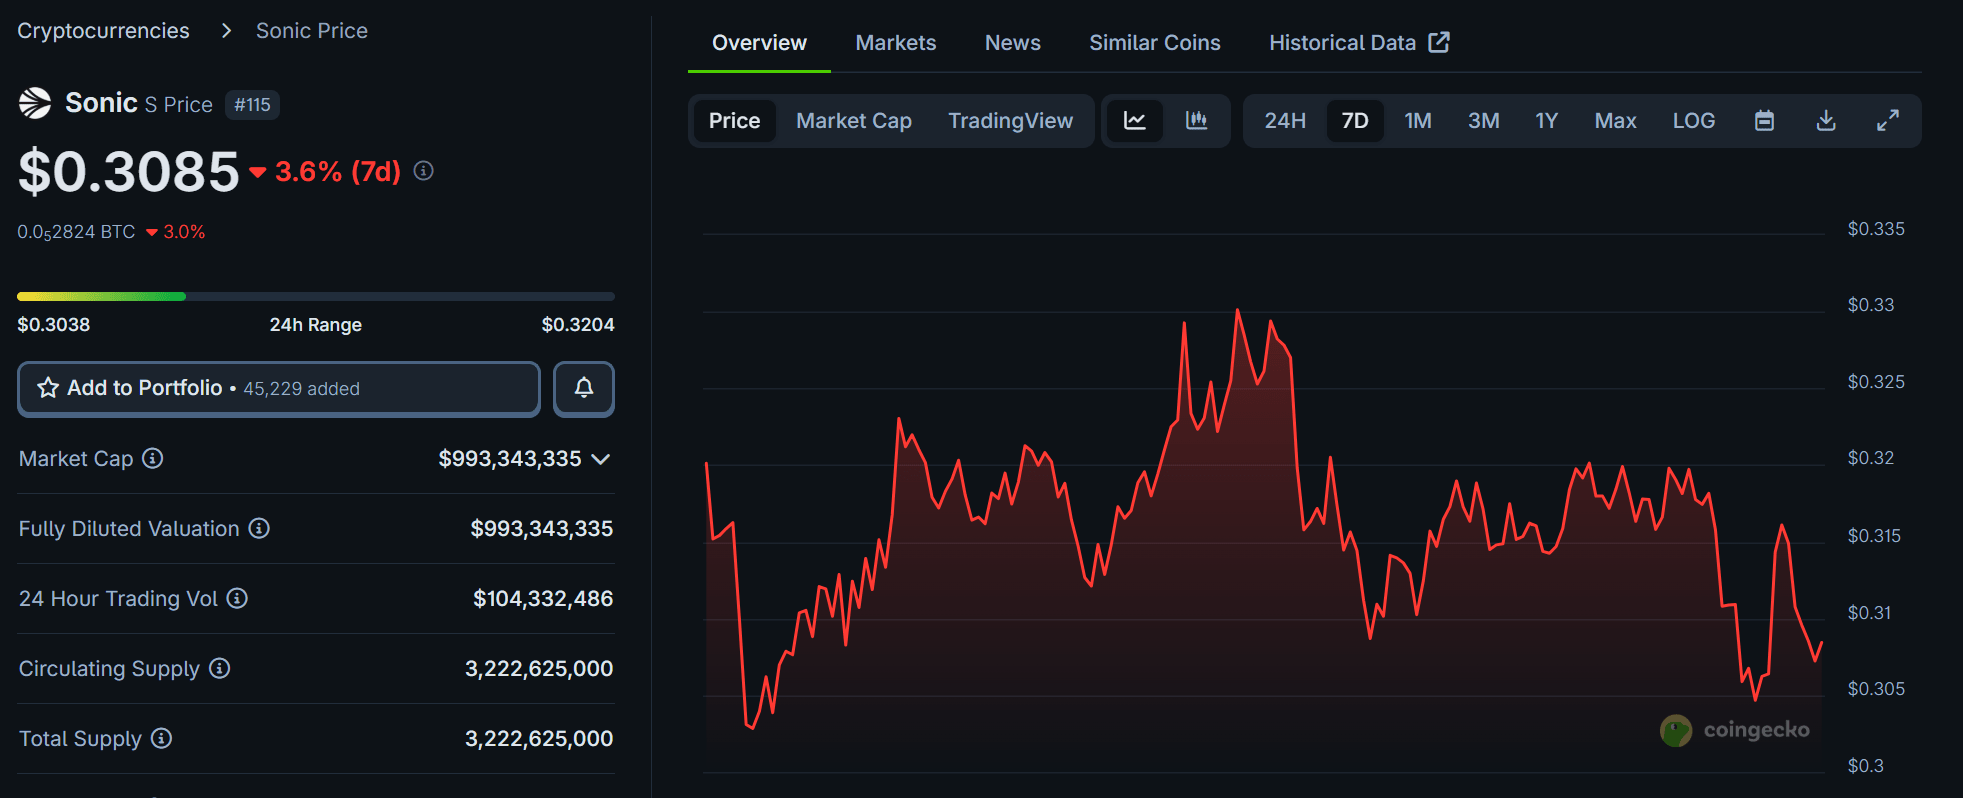Expand the chart to fullscreen
The width and height of the screenshot is (1963, 798).
click(x=1887, y=121)
